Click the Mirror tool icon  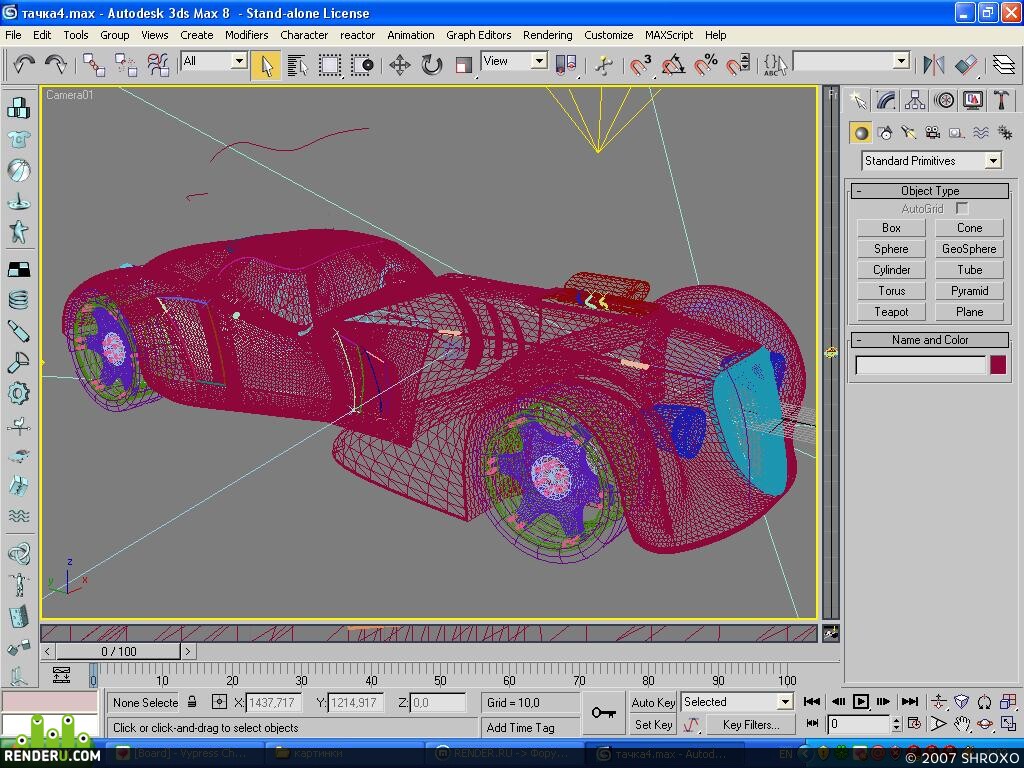coord(934,65)
